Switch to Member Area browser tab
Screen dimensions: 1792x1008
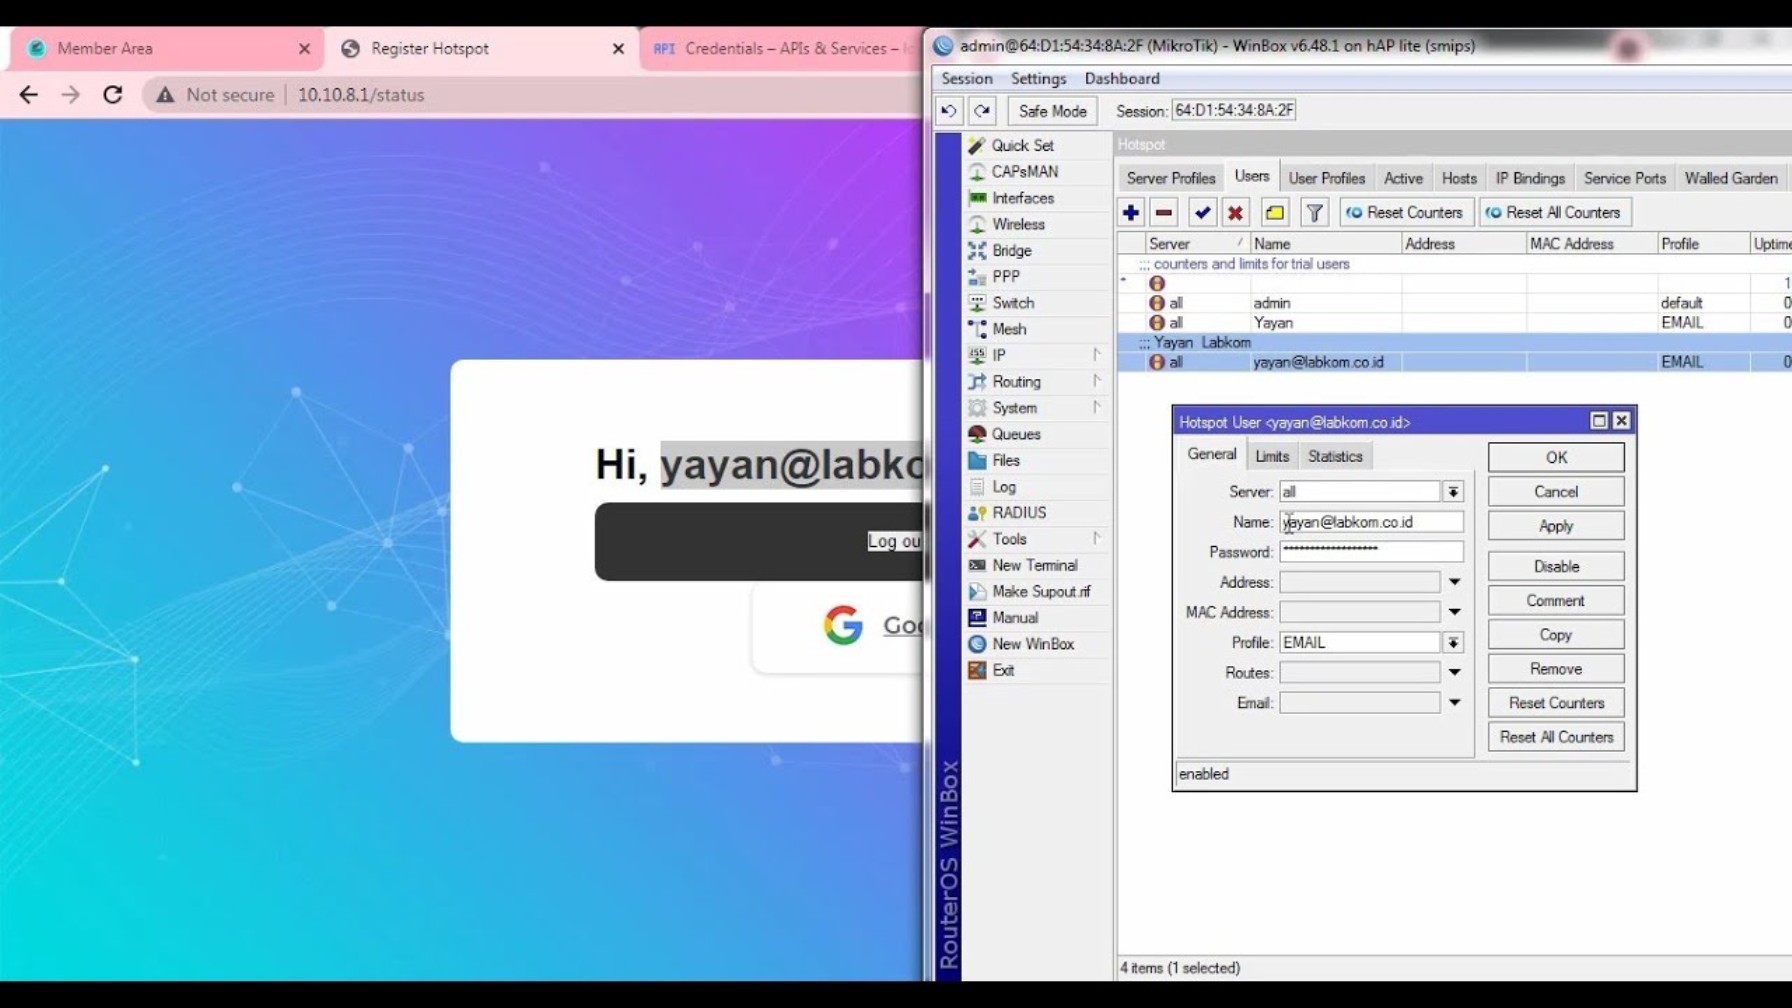click(x=168, y=48)
